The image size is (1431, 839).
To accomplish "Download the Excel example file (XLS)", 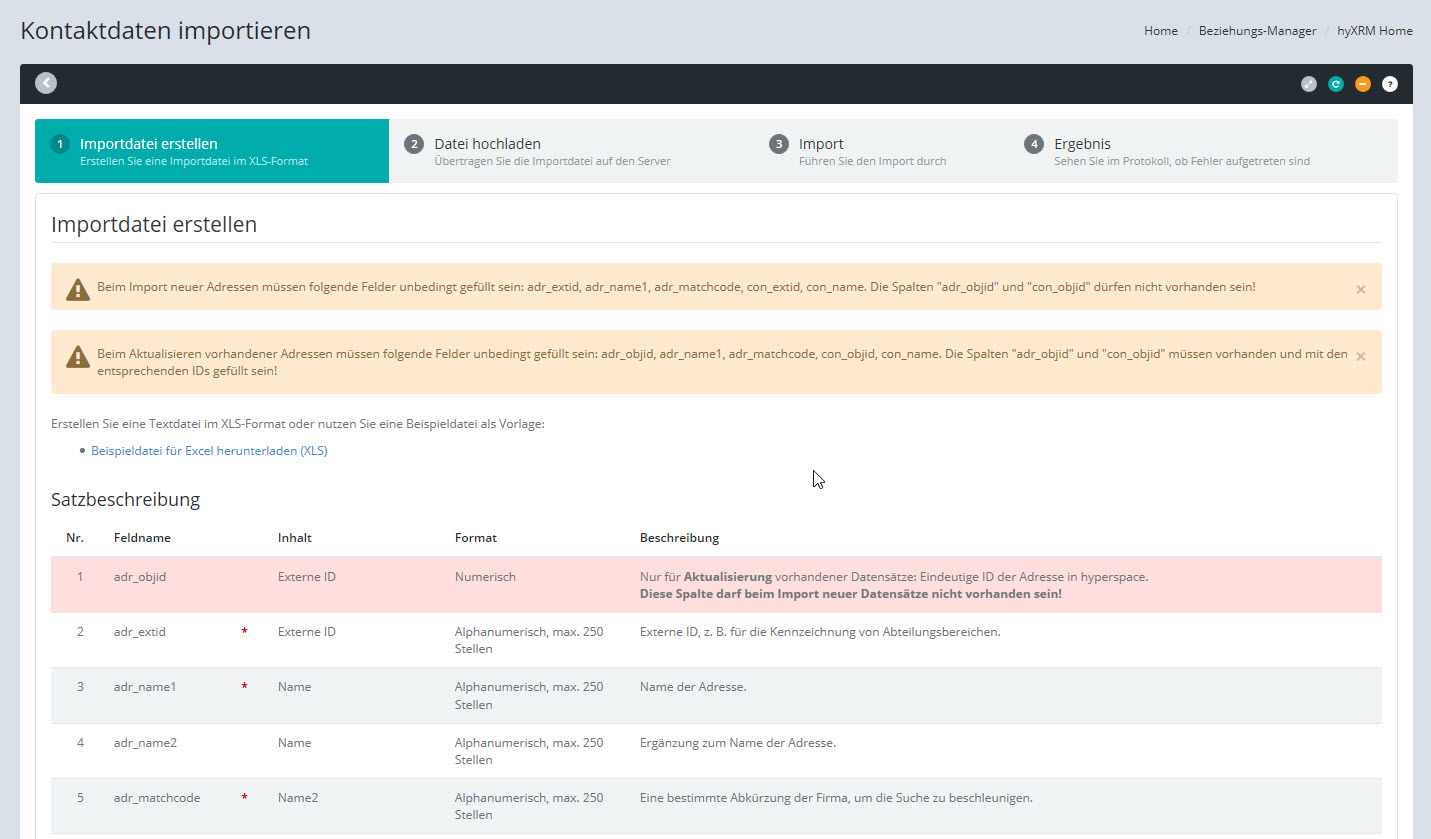I will (209, 451).
